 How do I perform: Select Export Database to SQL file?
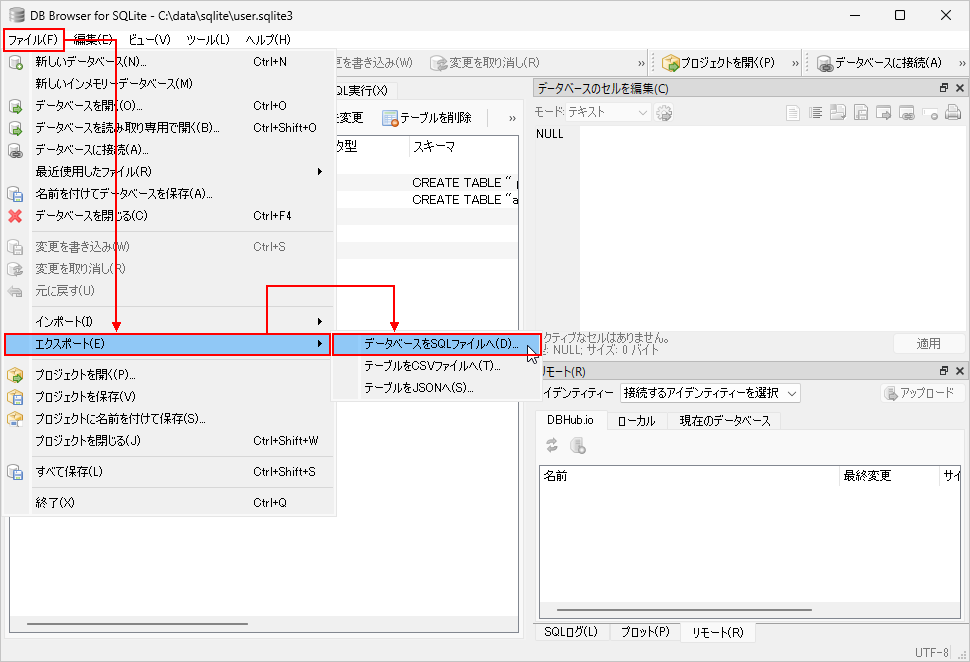pyautogui.click(x=440, y=344)
